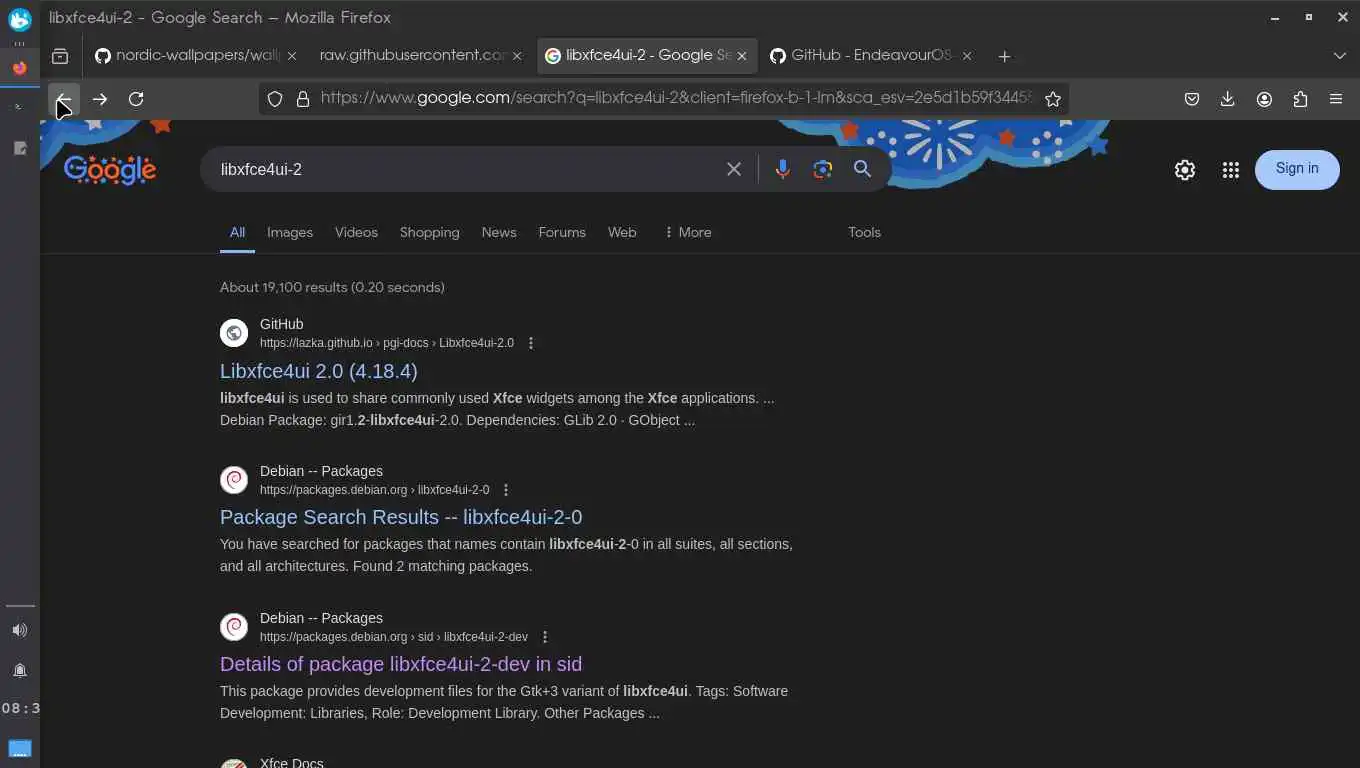Screen dimensions: 1360x768
Task: Click the Debian favicon of libxfce4ui-2-dev result
Action: point(234,627)
